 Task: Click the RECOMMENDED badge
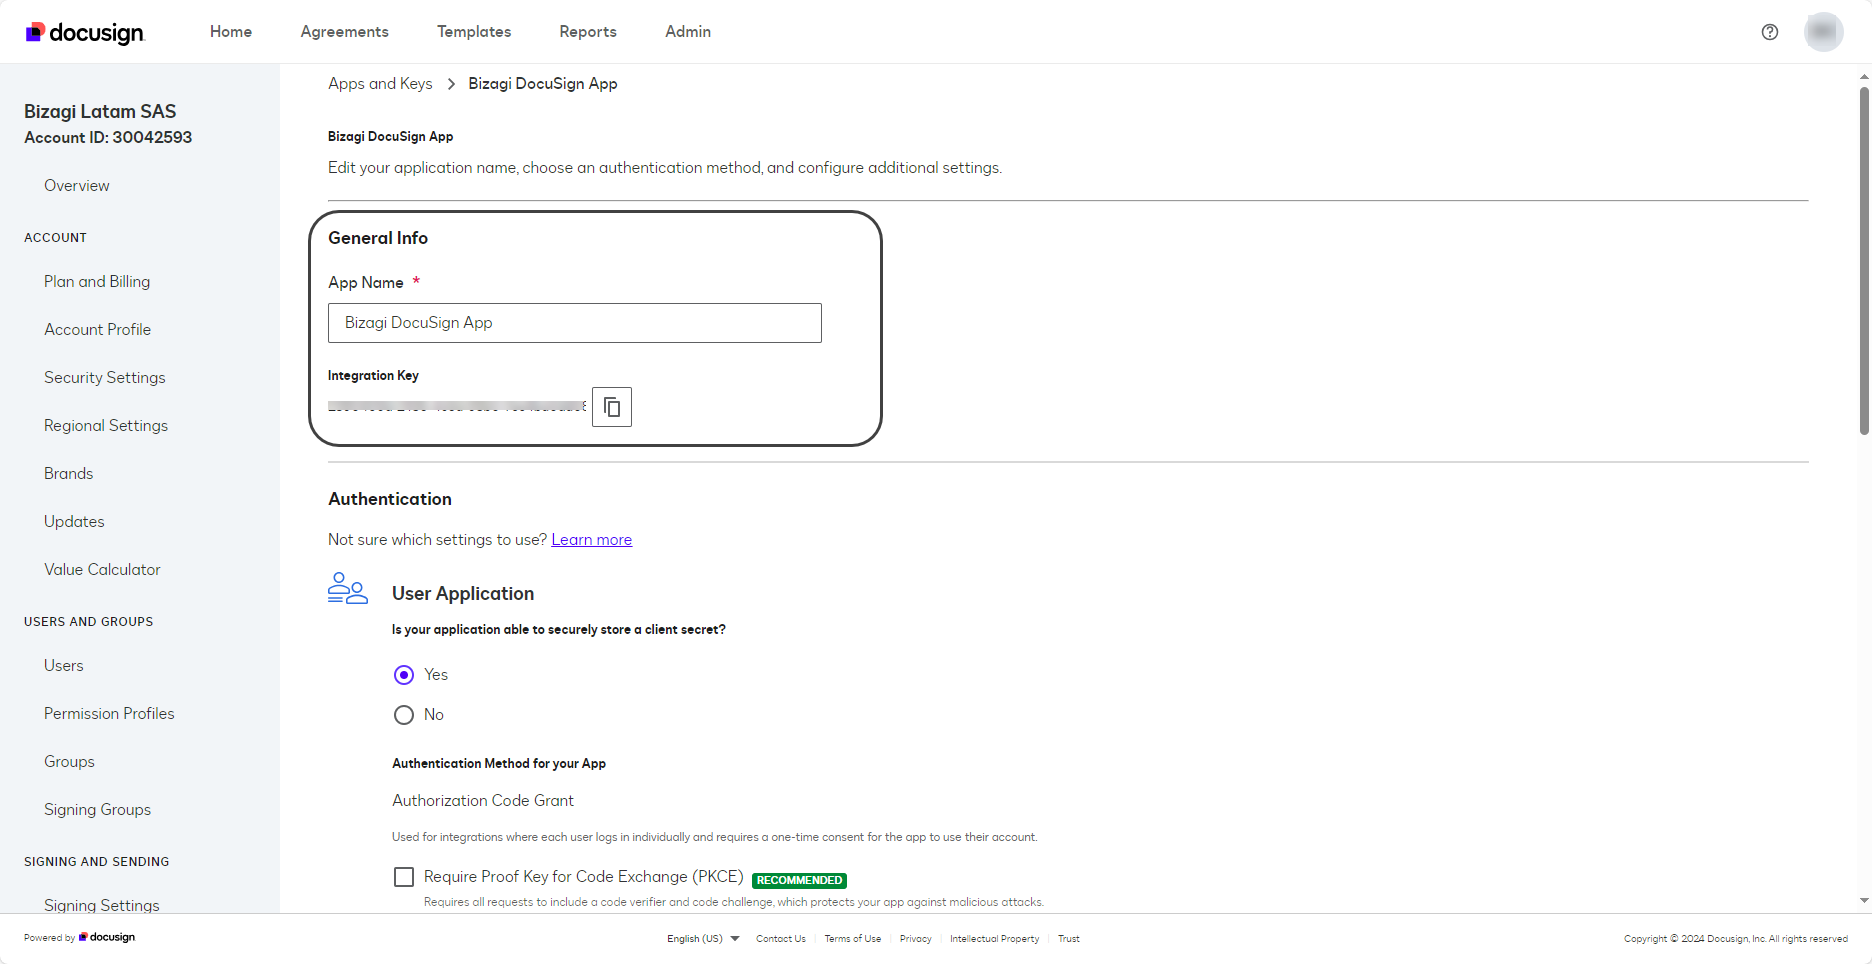tap(799, 881)
